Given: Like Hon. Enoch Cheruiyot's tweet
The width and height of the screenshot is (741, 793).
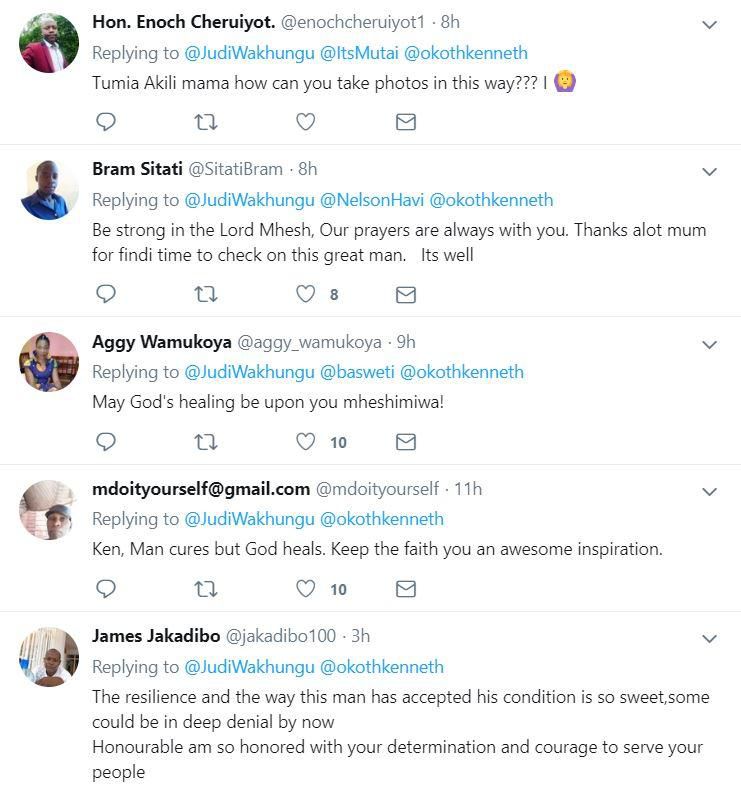Looking at the screenshot, I should coord(306,122).
